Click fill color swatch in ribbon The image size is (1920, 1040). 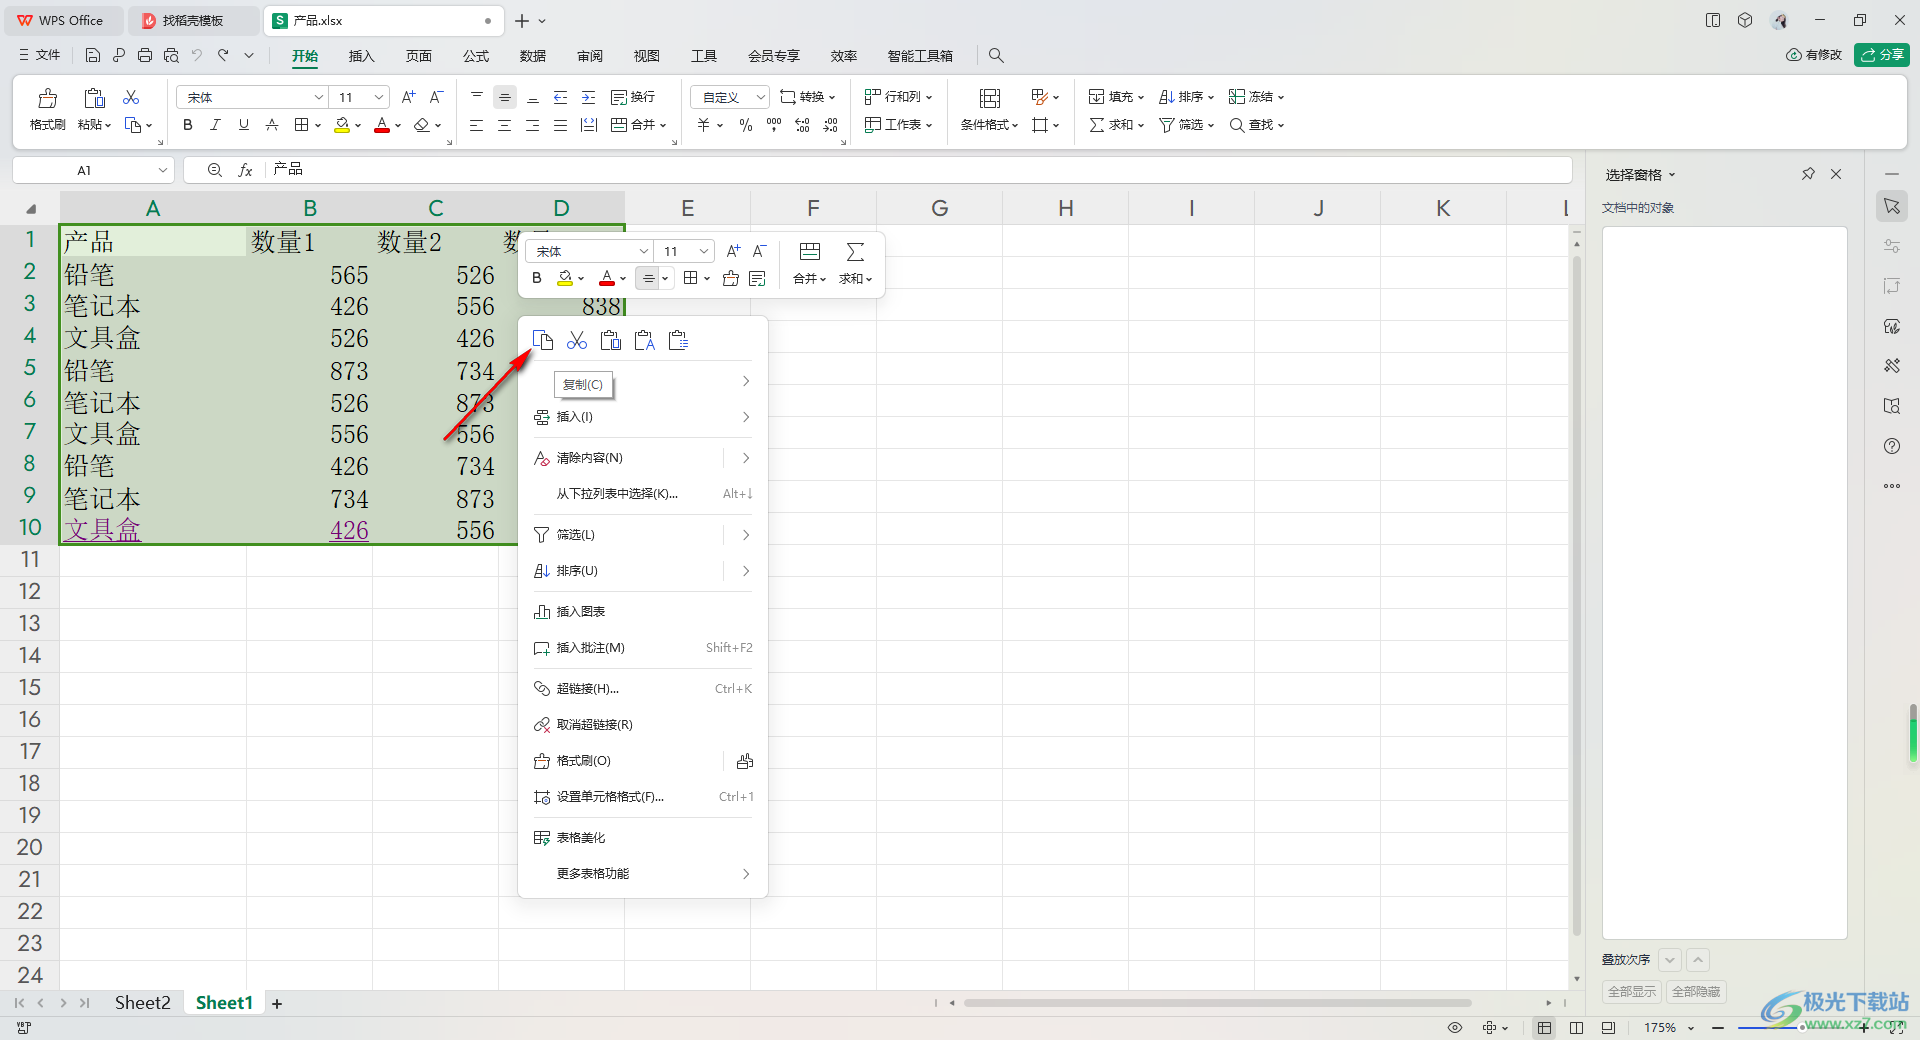click(x=342, y=125)
